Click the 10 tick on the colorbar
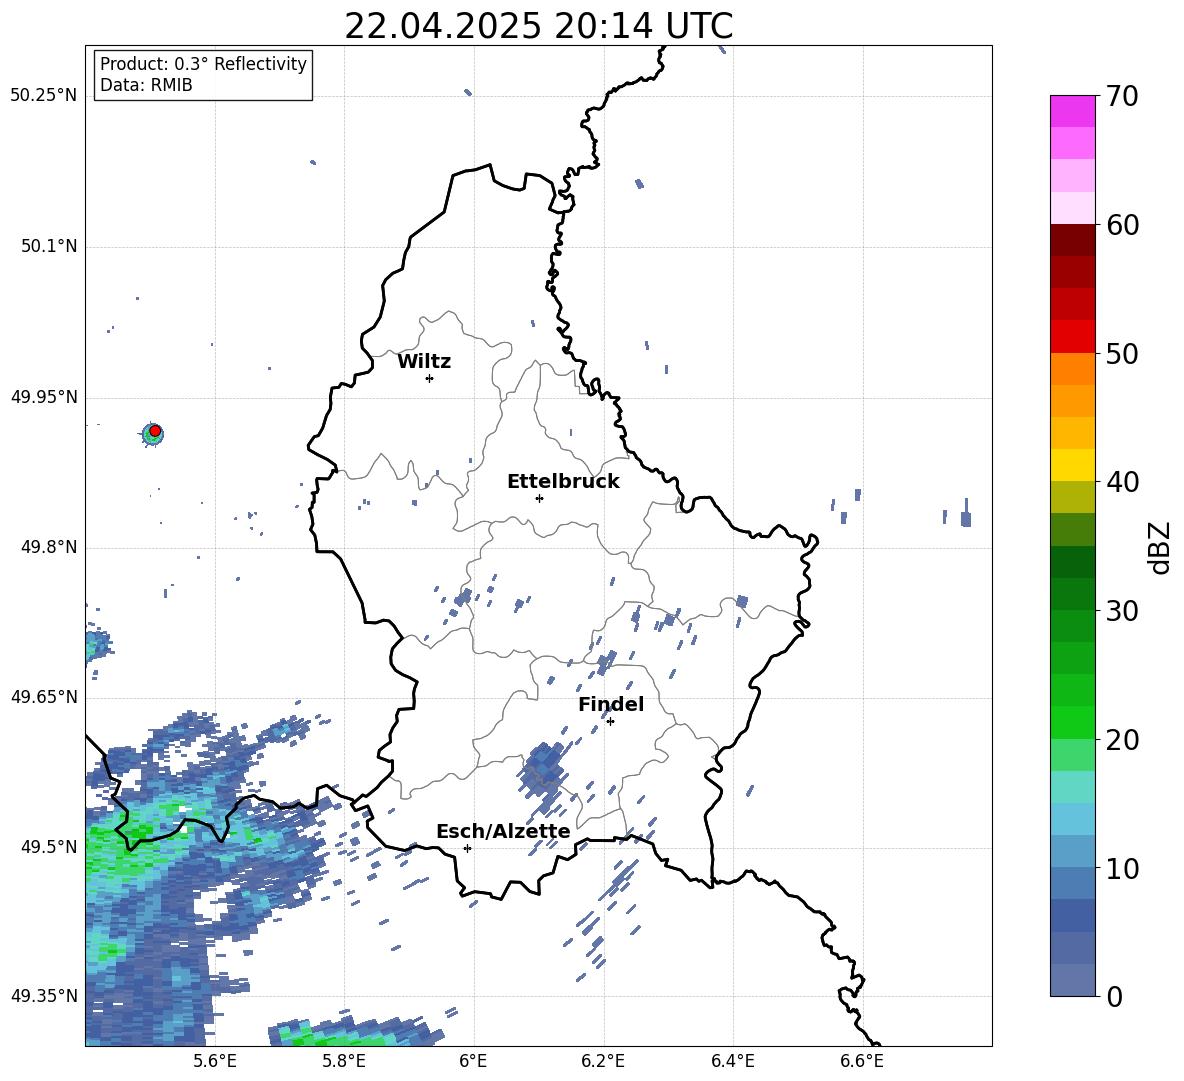Viewport: 1184px width, 1081px height. point(1122,868)
